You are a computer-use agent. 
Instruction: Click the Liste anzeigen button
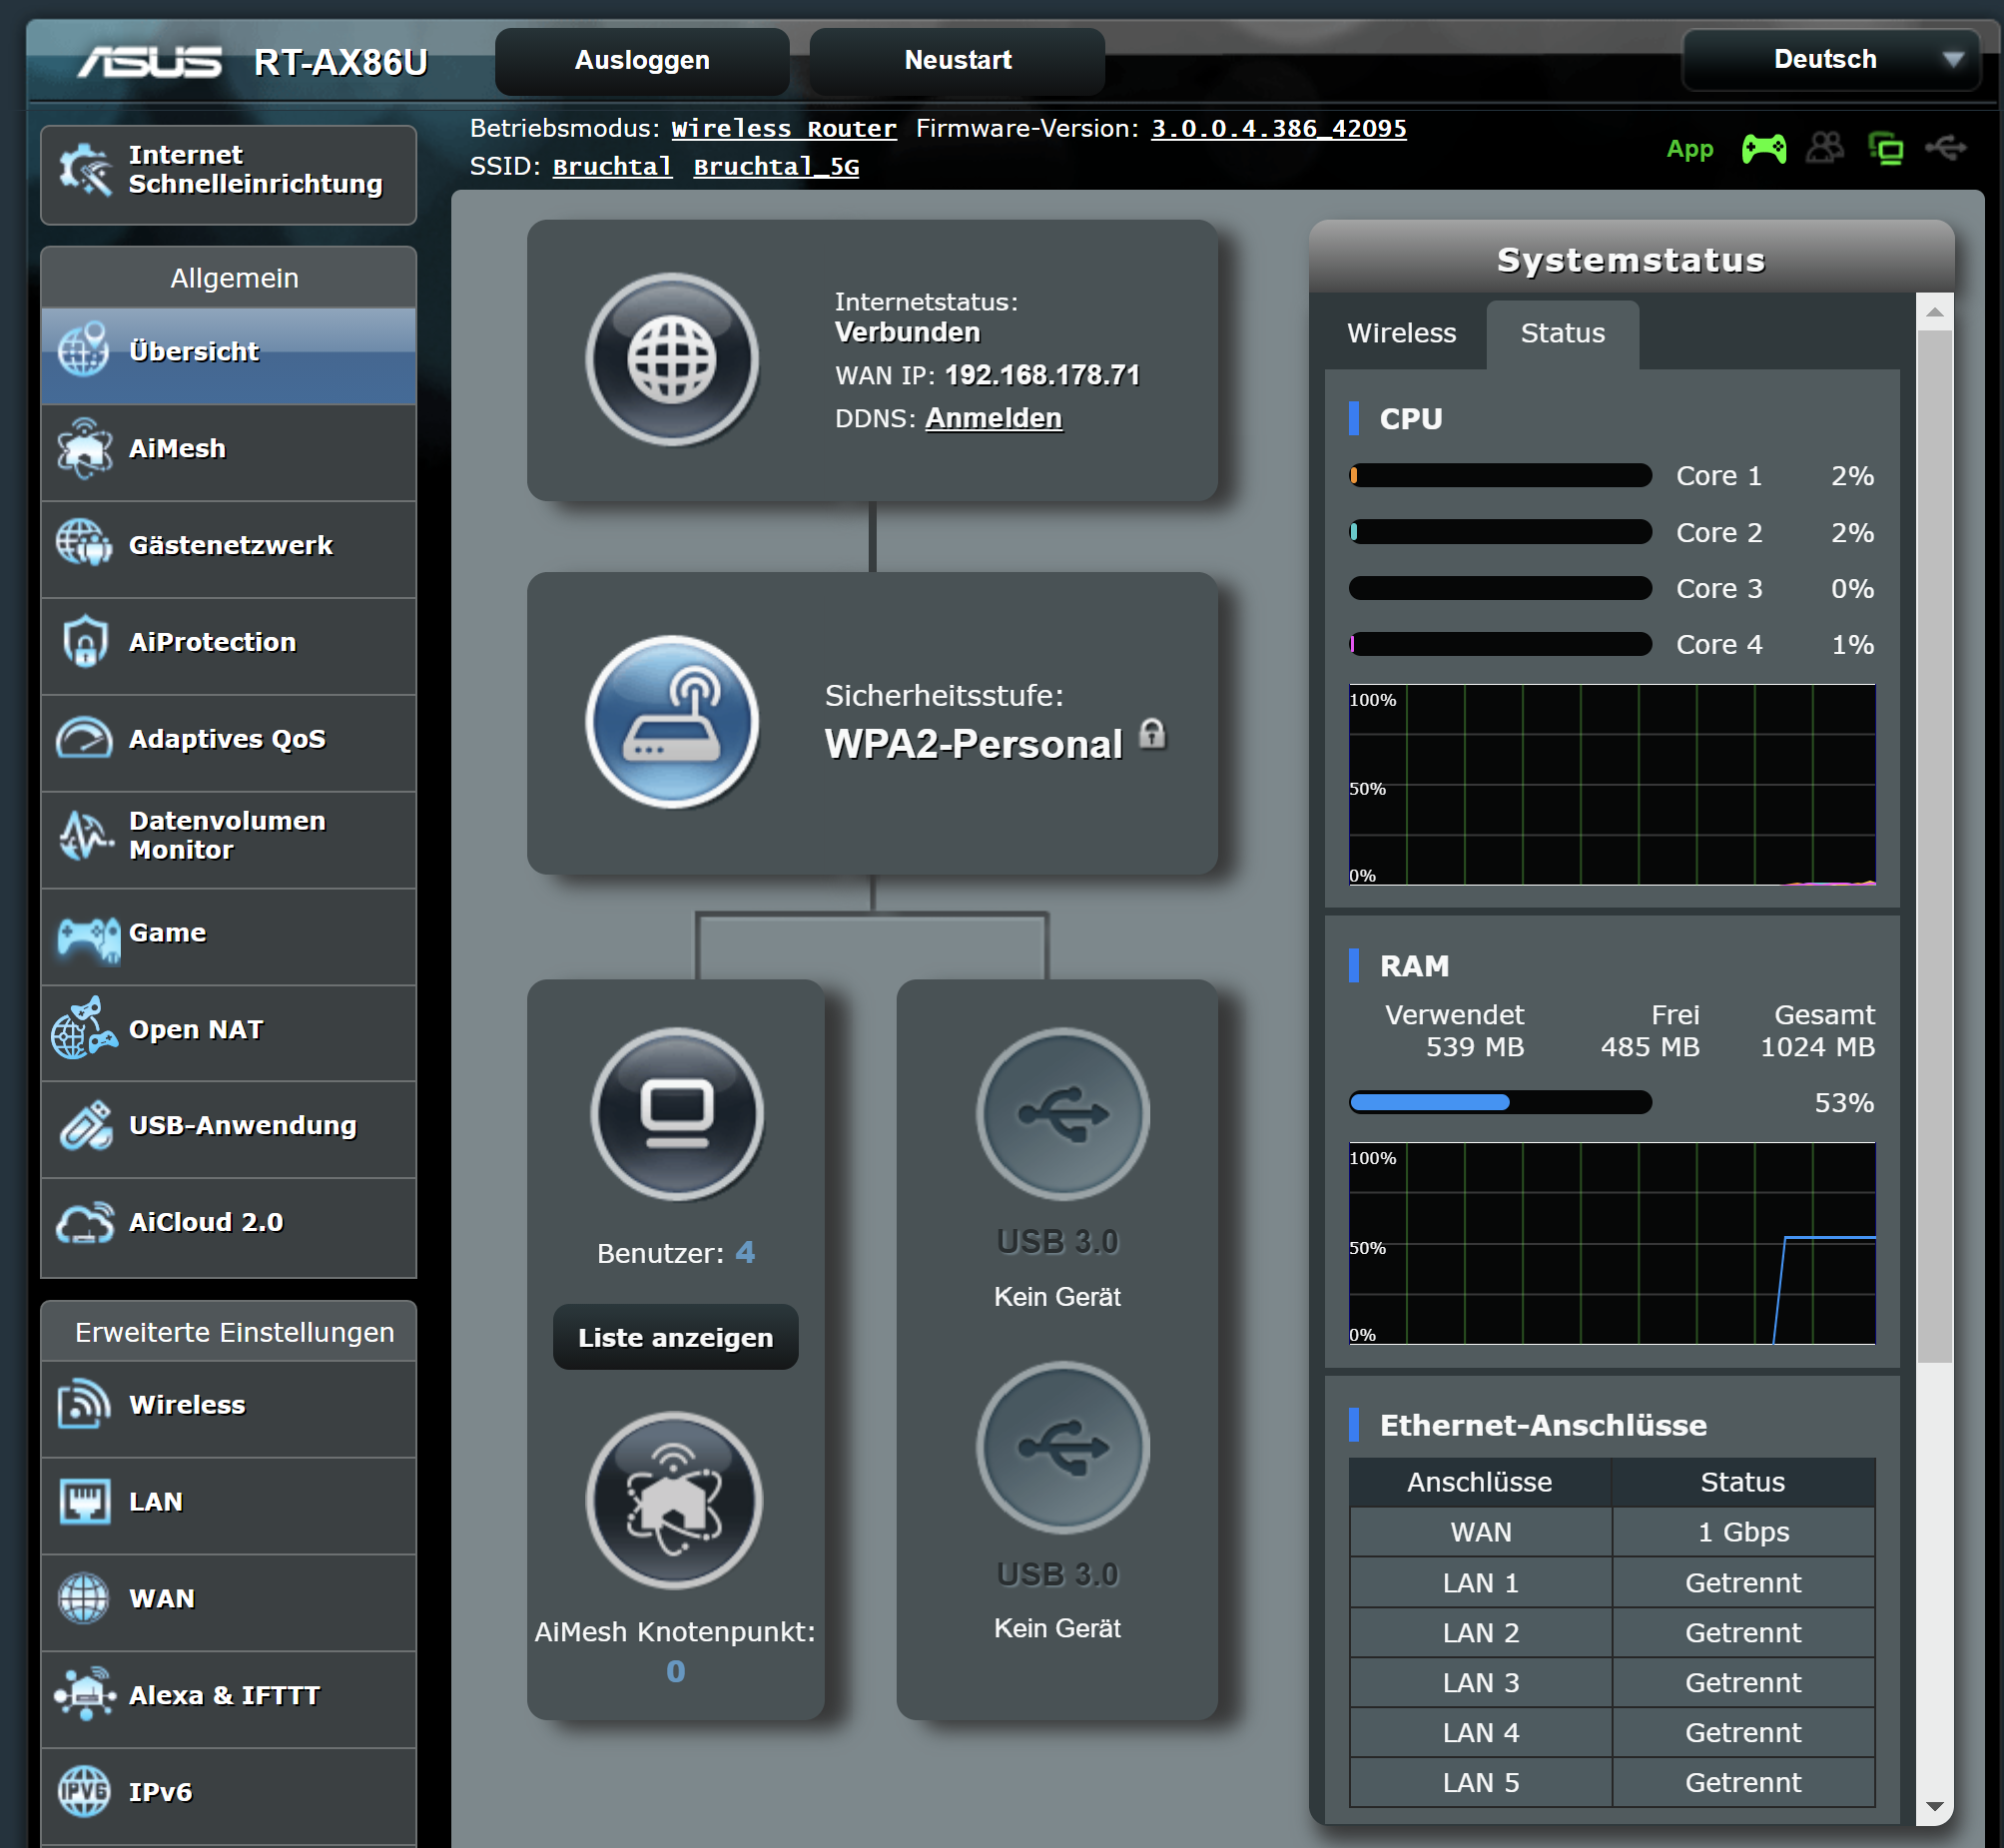[x=675, y=1337]
